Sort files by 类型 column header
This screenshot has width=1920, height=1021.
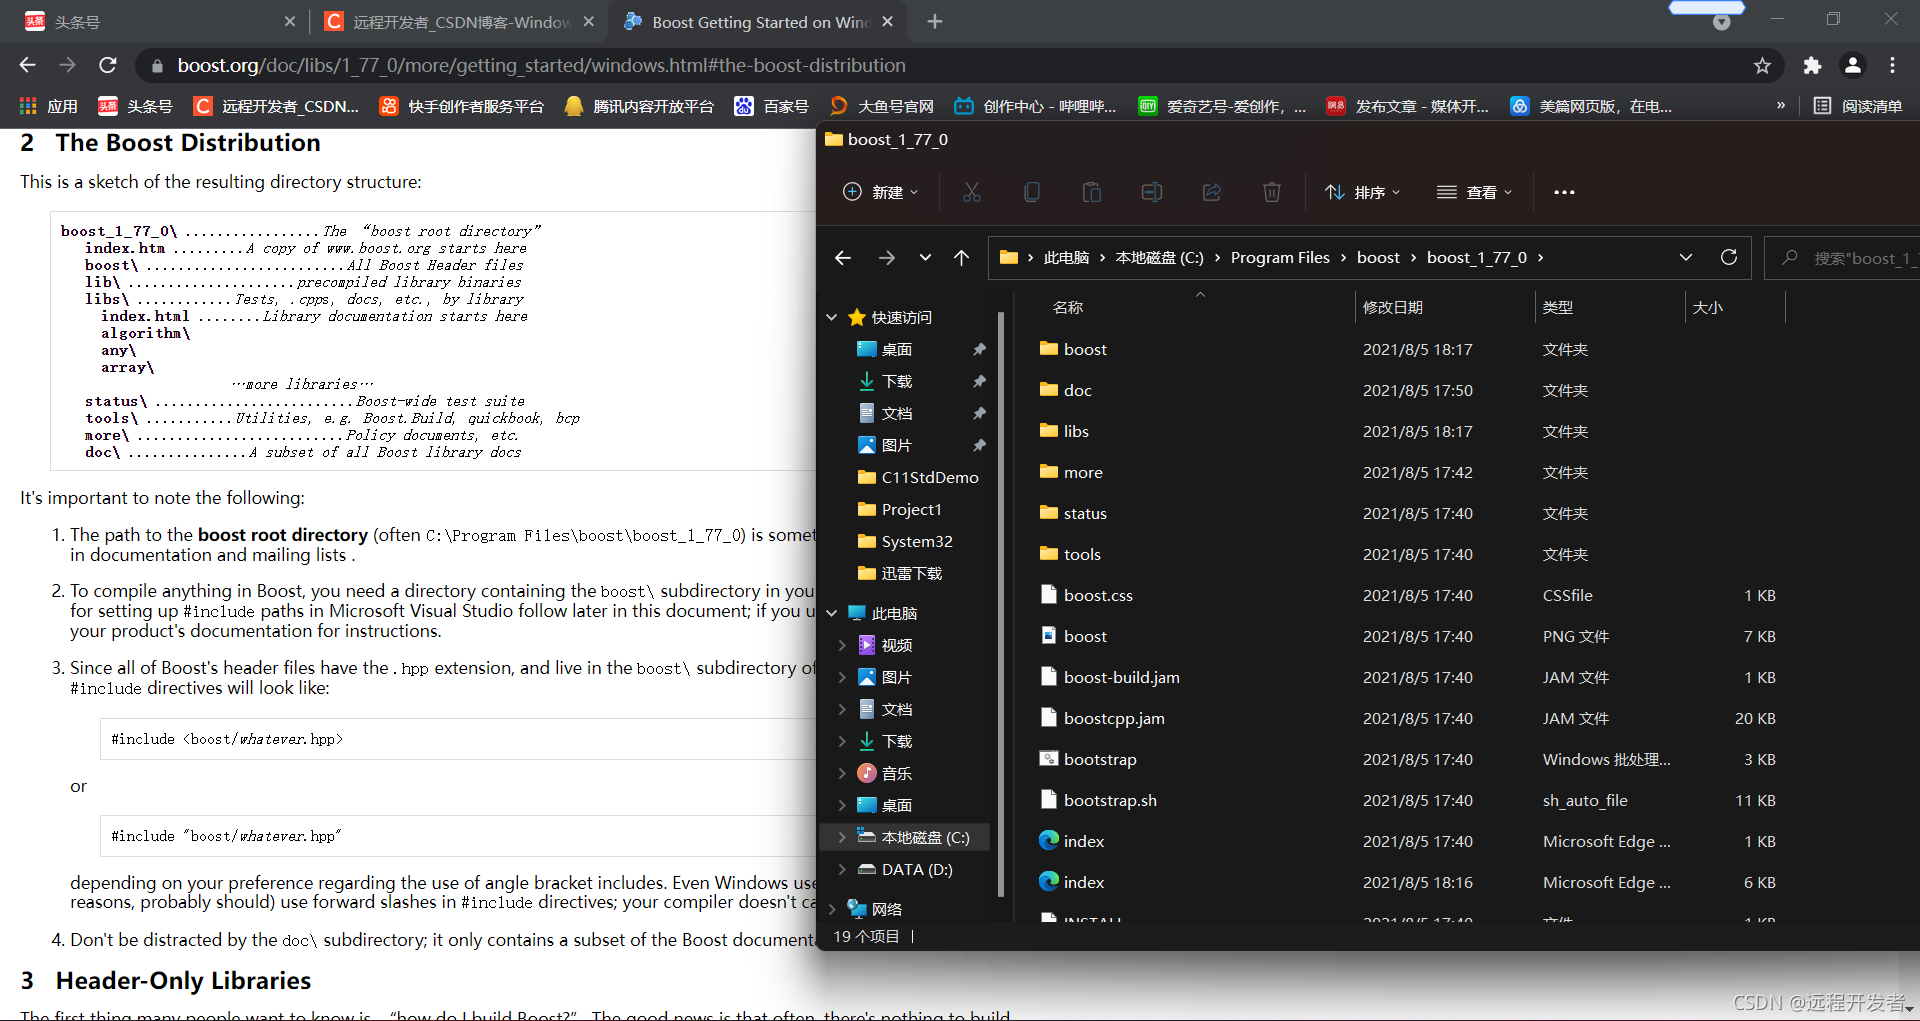coord(1557,307)
